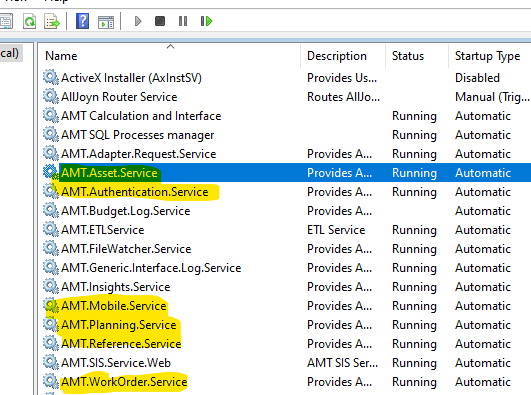Sort by the Name column header
This screenshot has height=395, width=531.
click(x=61, y=56)
